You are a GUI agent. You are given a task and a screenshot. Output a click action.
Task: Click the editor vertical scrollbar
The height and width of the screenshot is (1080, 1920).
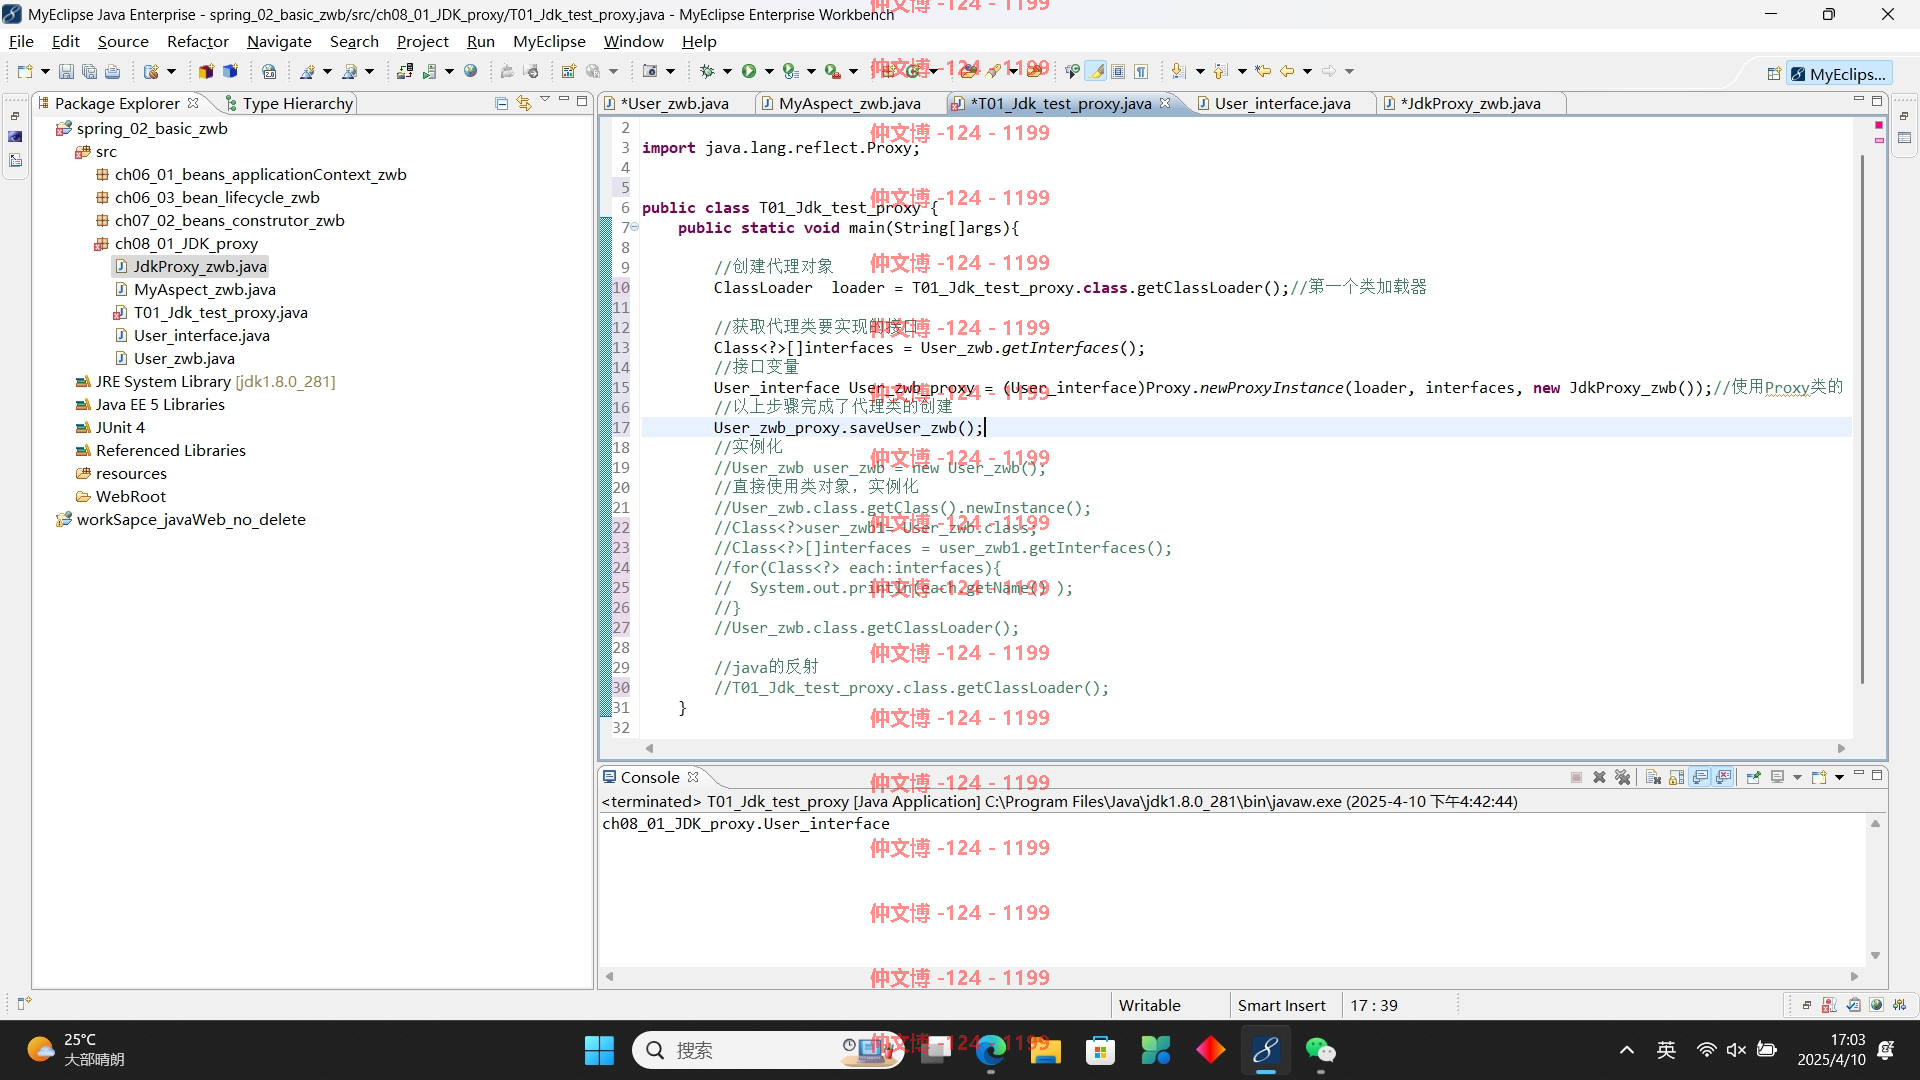coord(1862,420)
